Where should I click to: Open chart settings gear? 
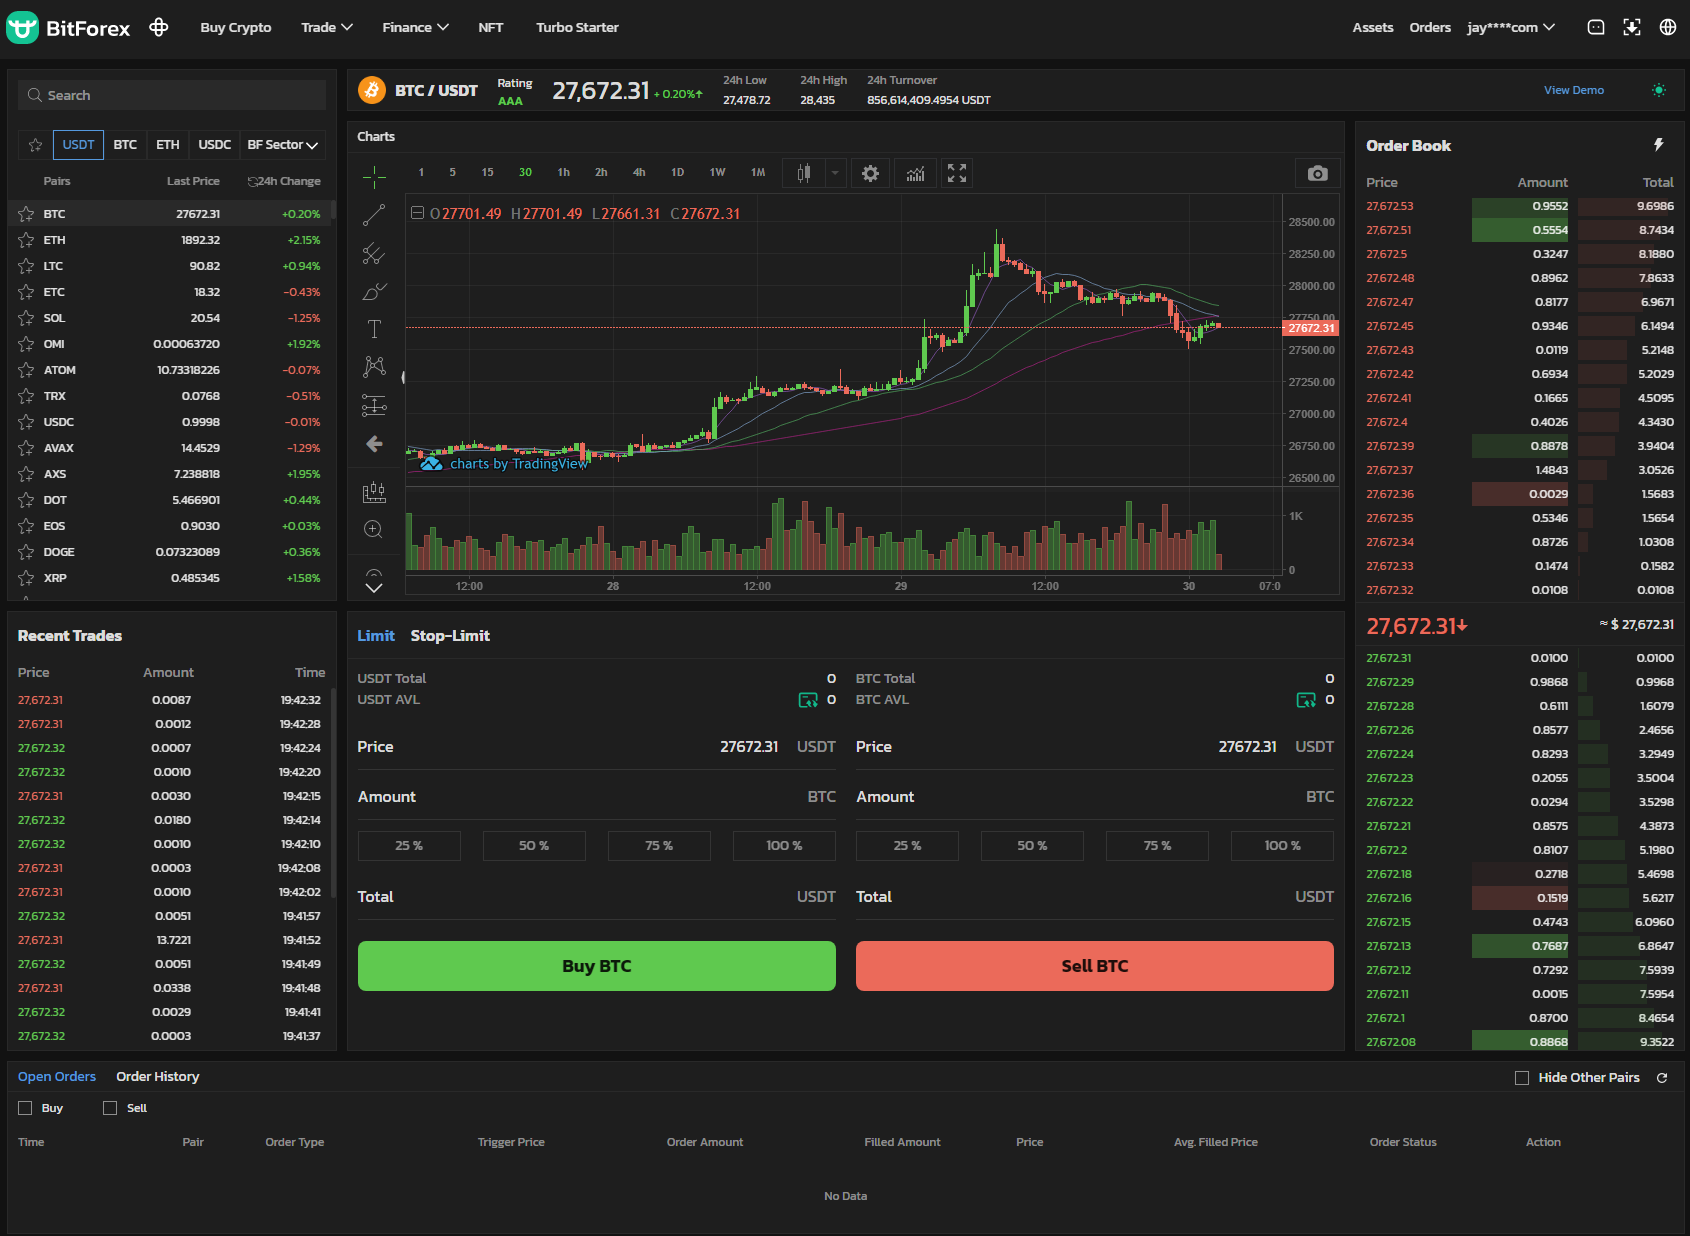(x=870, y=173)
